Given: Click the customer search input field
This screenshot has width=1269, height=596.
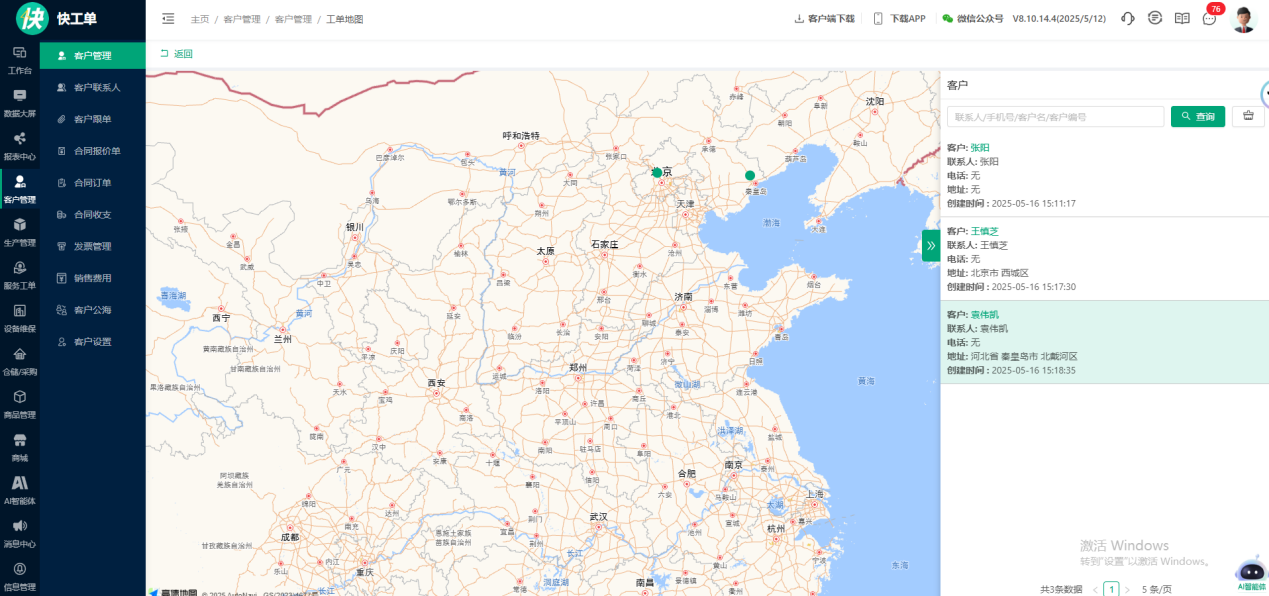Looking at the screenshot, I should [1054, 117].
